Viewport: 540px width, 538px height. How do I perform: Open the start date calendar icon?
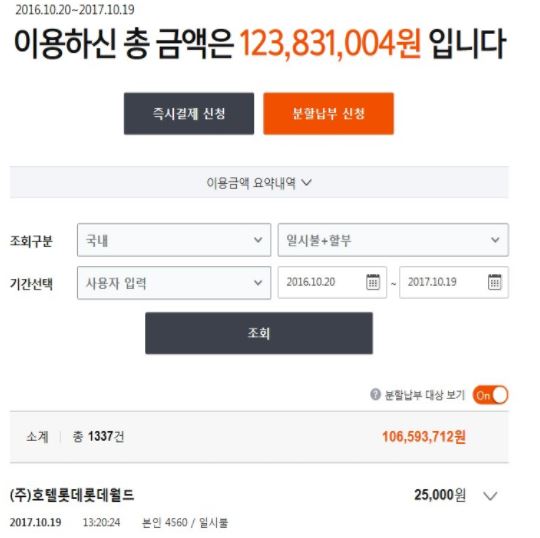(x=373, y=282)
